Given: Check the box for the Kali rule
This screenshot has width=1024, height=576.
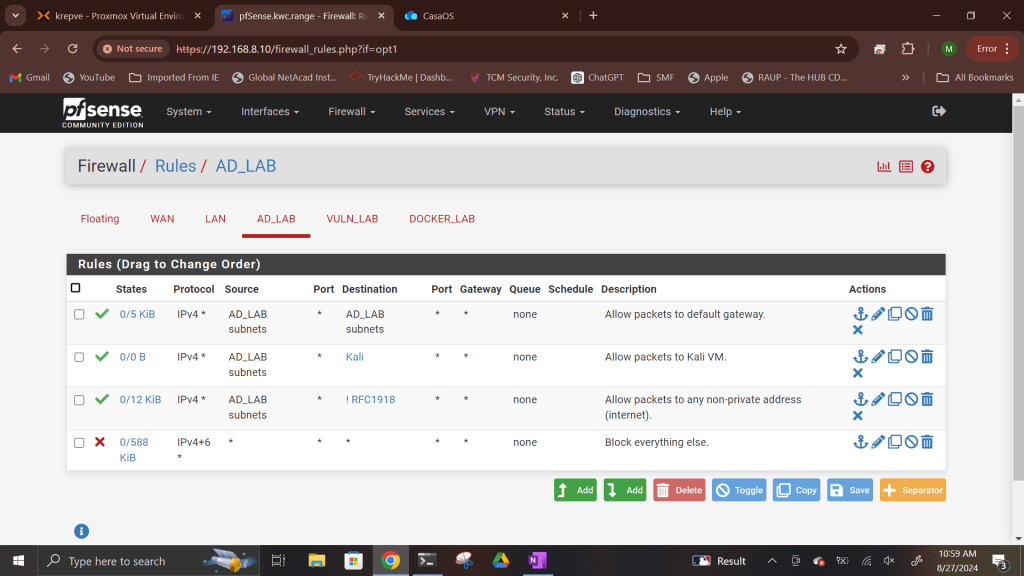Looking at the screenshot, I should pos(79,357).
